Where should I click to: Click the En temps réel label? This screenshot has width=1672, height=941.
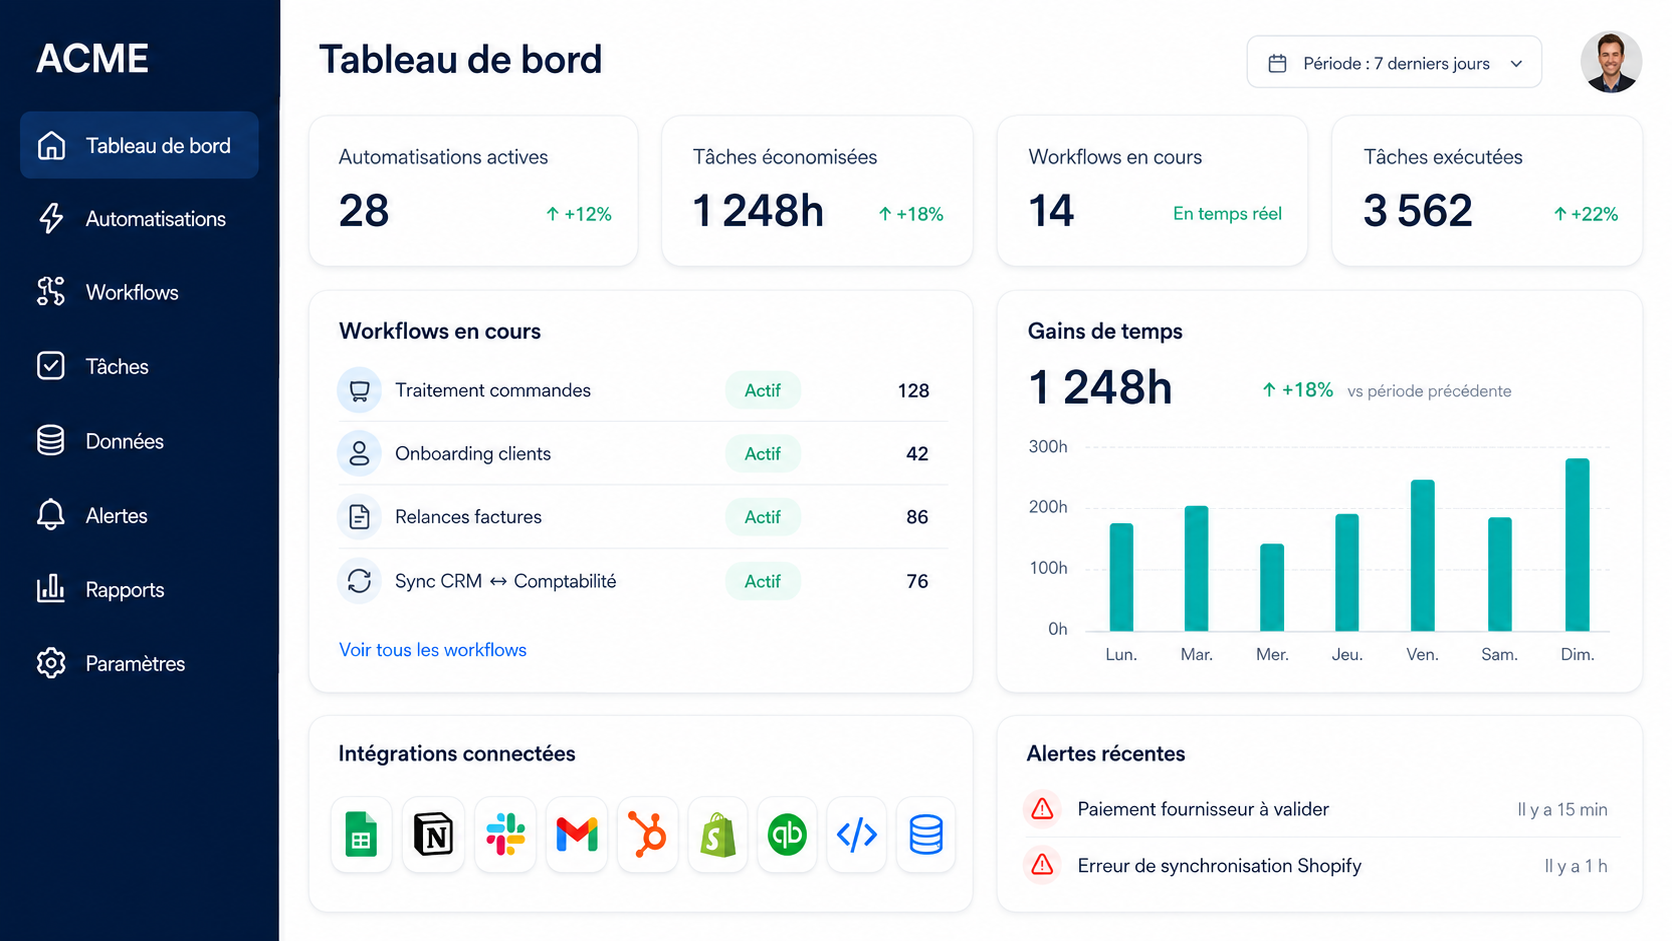click(x=1227, y=213)
